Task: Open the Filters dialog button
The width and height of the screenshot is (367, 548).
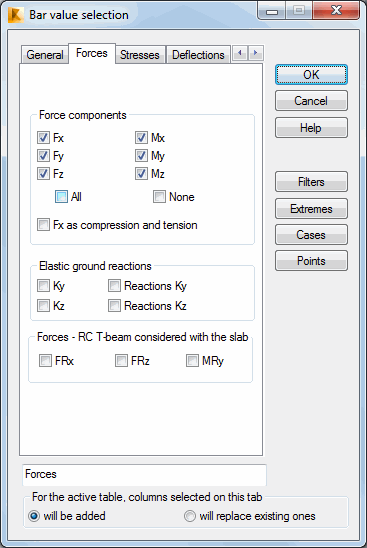Action: [311, 181]
